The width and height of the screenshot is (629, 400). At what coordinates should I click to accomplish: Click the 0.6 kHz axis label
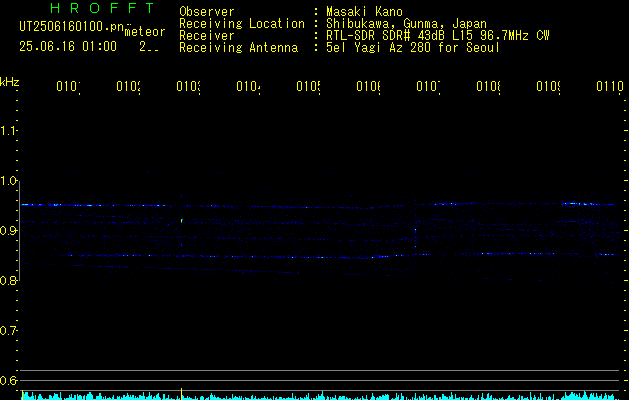pos(9,380)
